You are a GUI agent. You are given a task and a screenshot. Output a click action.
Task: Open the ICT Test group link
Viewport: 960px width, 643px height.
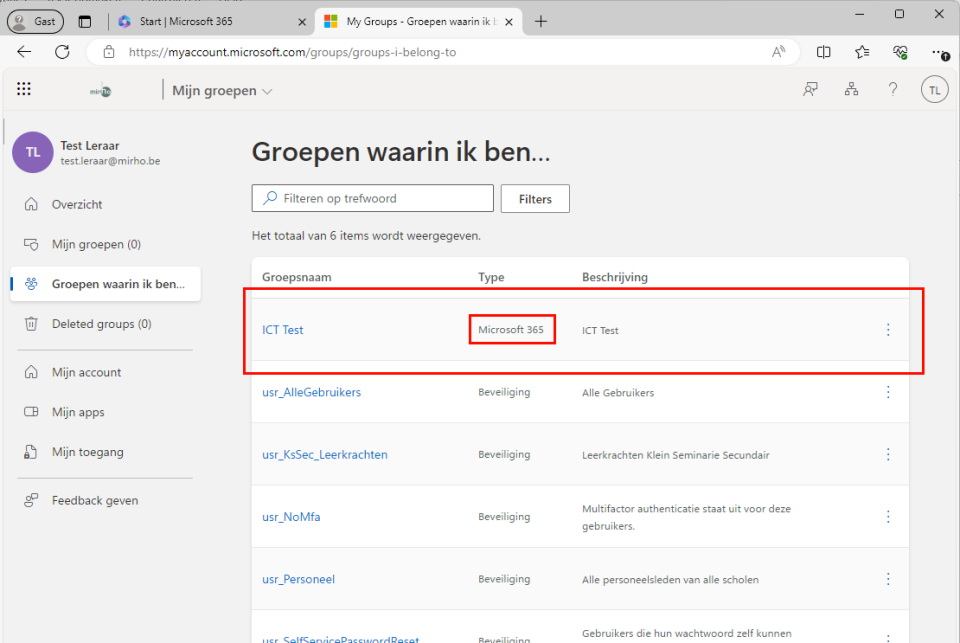coord(283,330)
